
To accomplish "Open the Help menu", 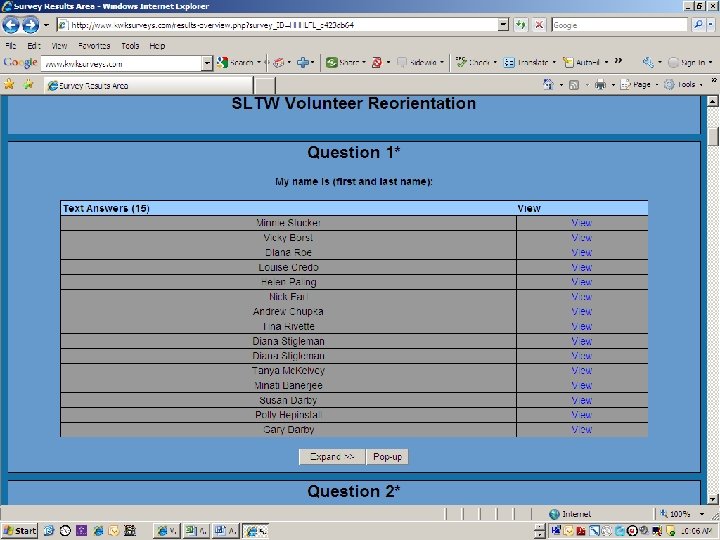I will coord(157,46).
